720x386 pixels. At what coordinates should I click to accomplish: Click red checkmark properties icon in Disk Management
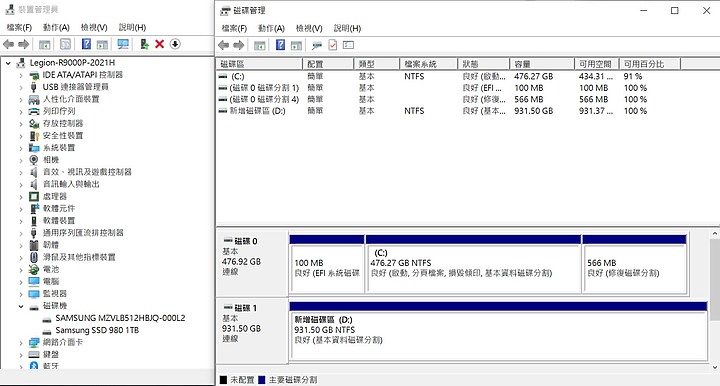point(332,45)
